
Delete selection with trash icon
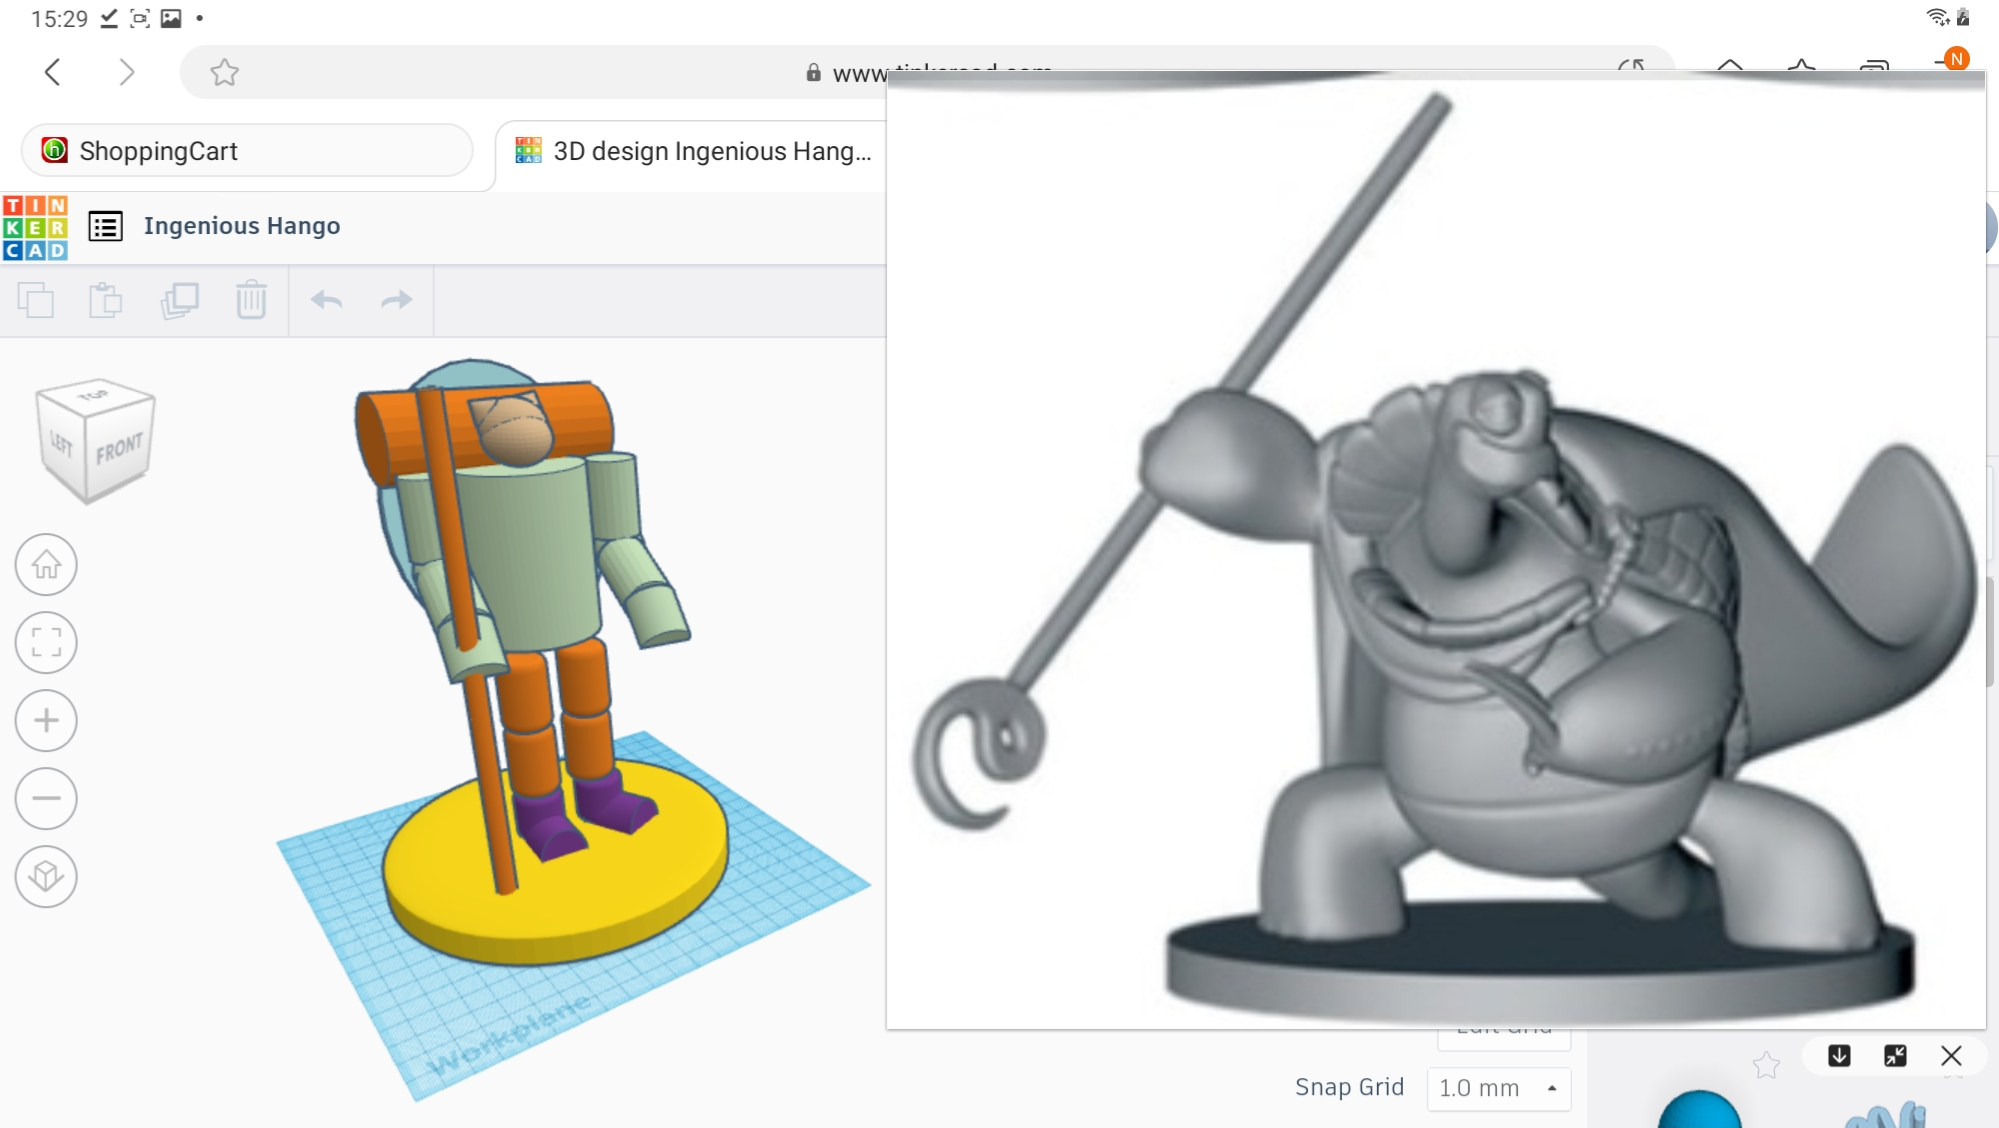251,300
